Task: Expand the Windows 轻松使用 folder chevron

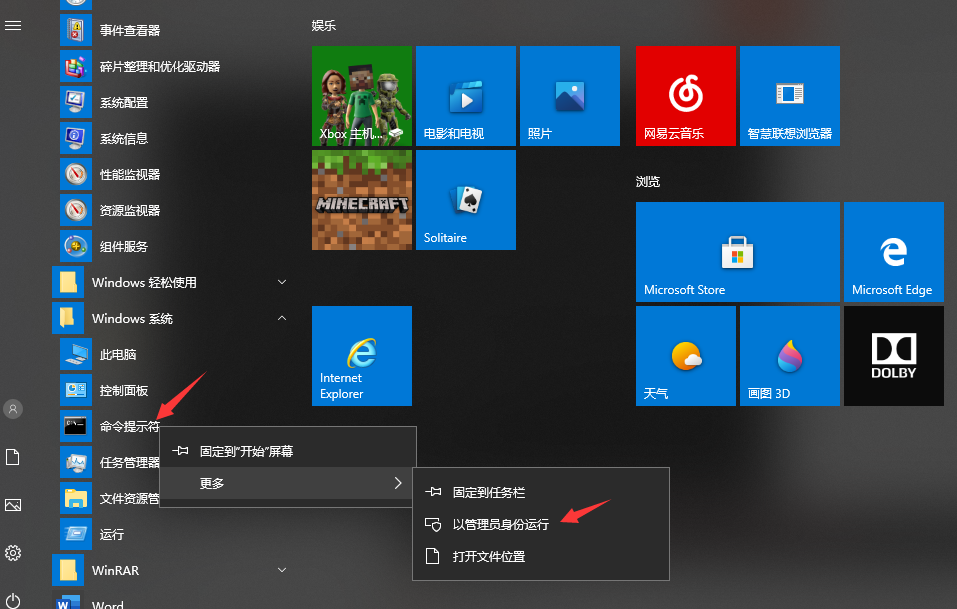Action: click(282, 282)
